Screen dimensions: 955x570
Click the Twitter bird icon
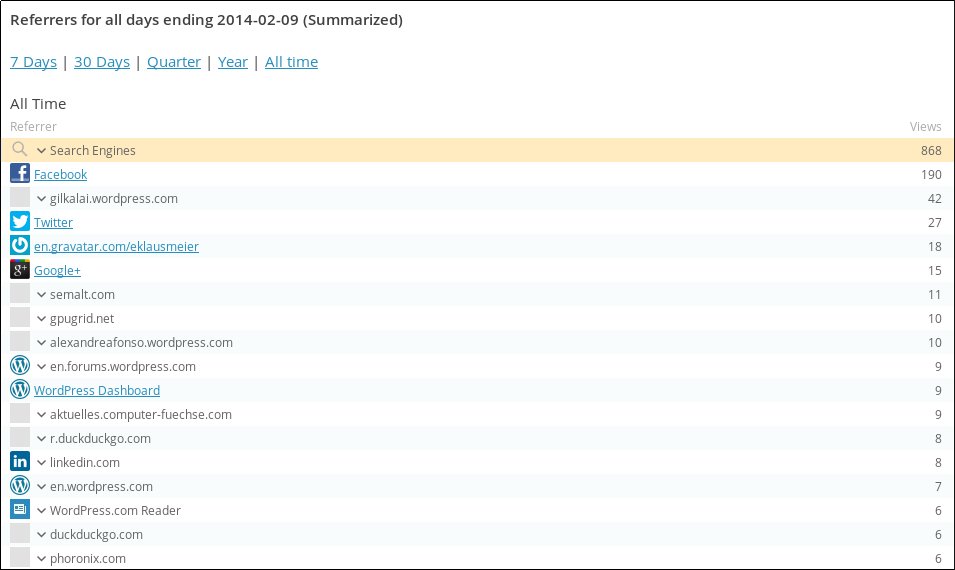(20, 222)
